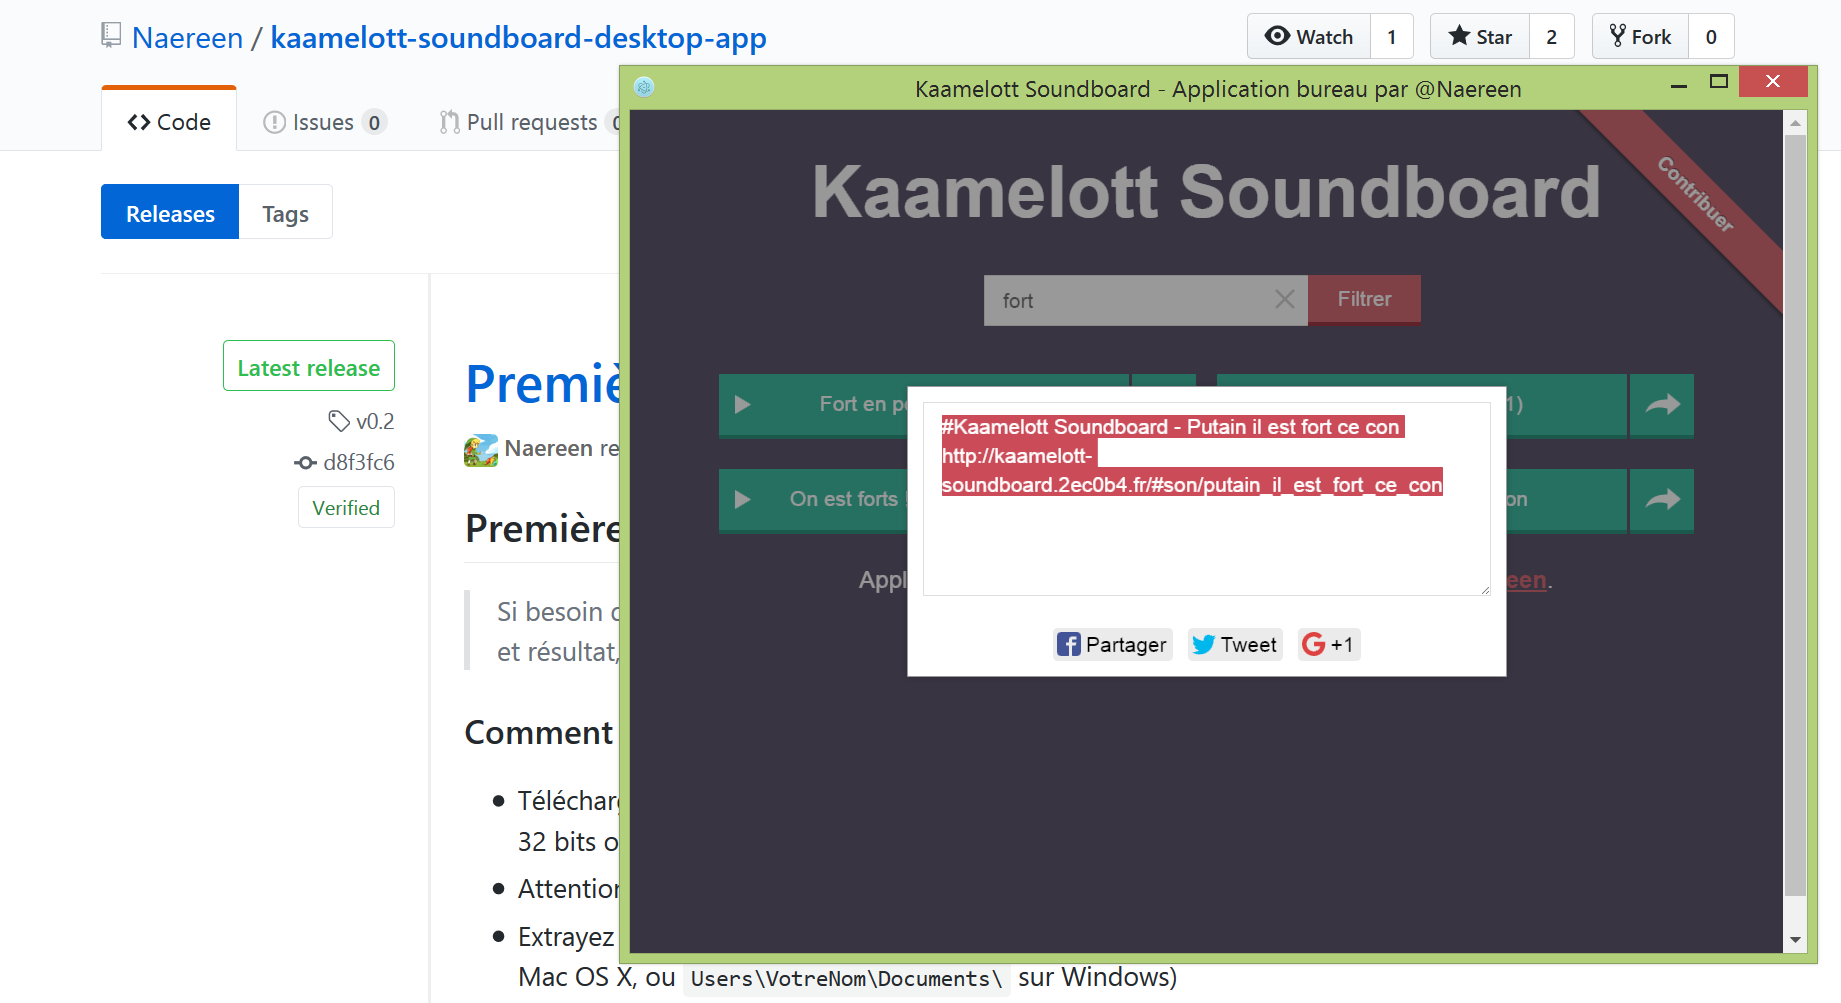Screen dimensions: 1841x1003
Task: Open the Naereen release author link
Action: click(x=549, y=448)
